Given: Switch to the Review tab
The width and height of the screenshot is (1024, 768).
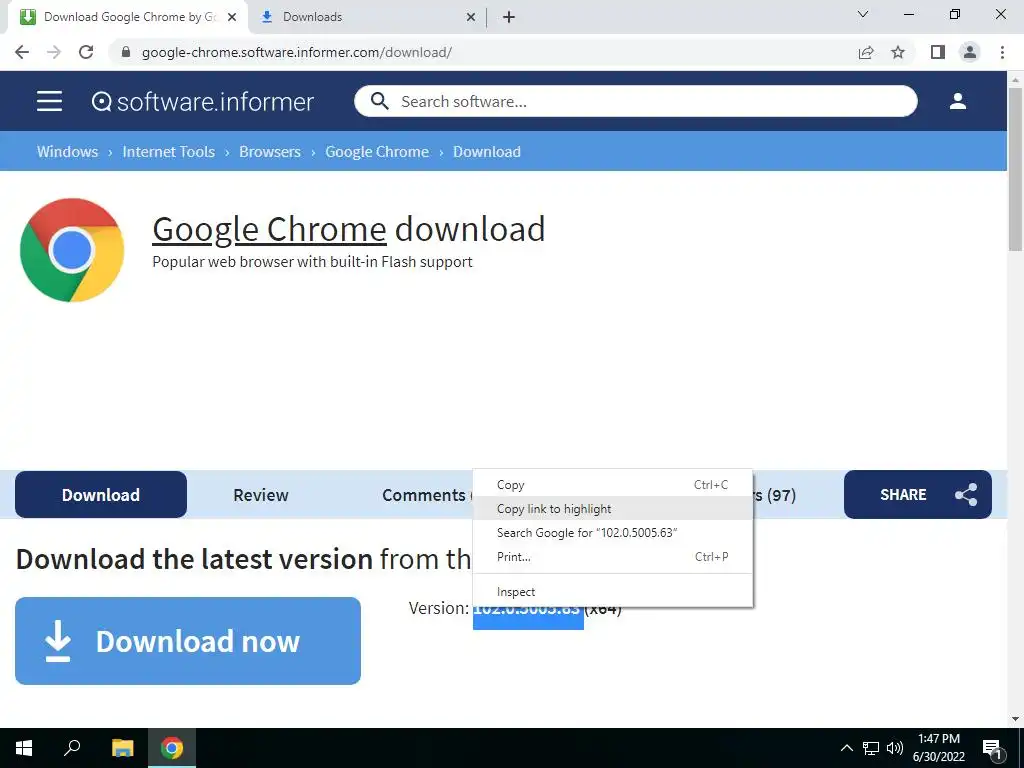Looking at the screenshot, I should coord(261,494).
